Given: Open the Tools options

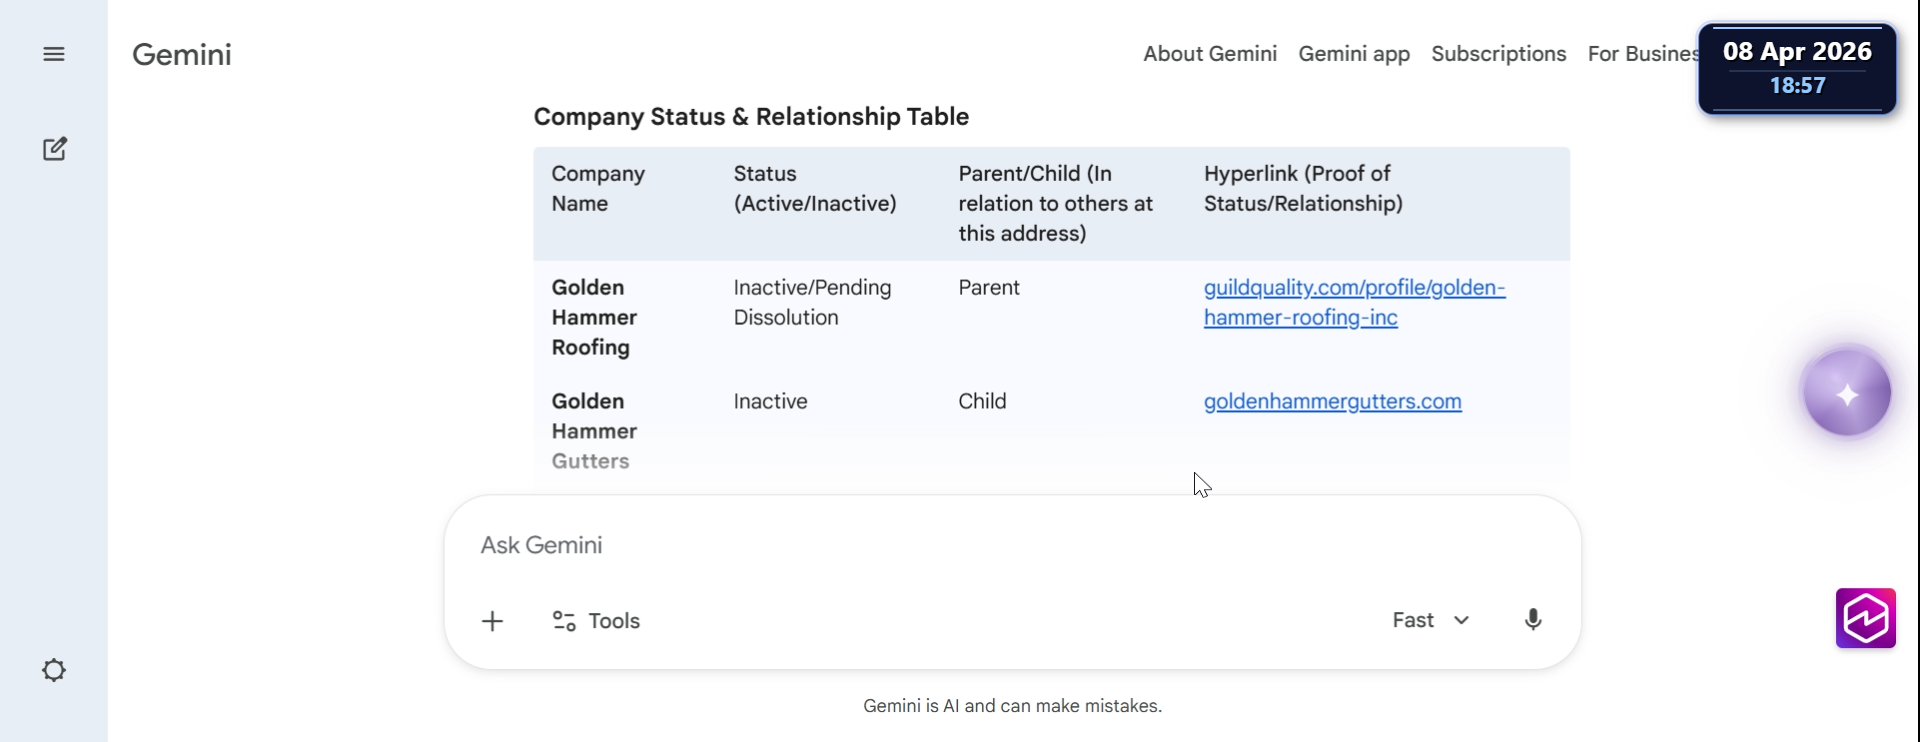Looking at the screenshot, I should pyautogui.click(x=596, y=621).
